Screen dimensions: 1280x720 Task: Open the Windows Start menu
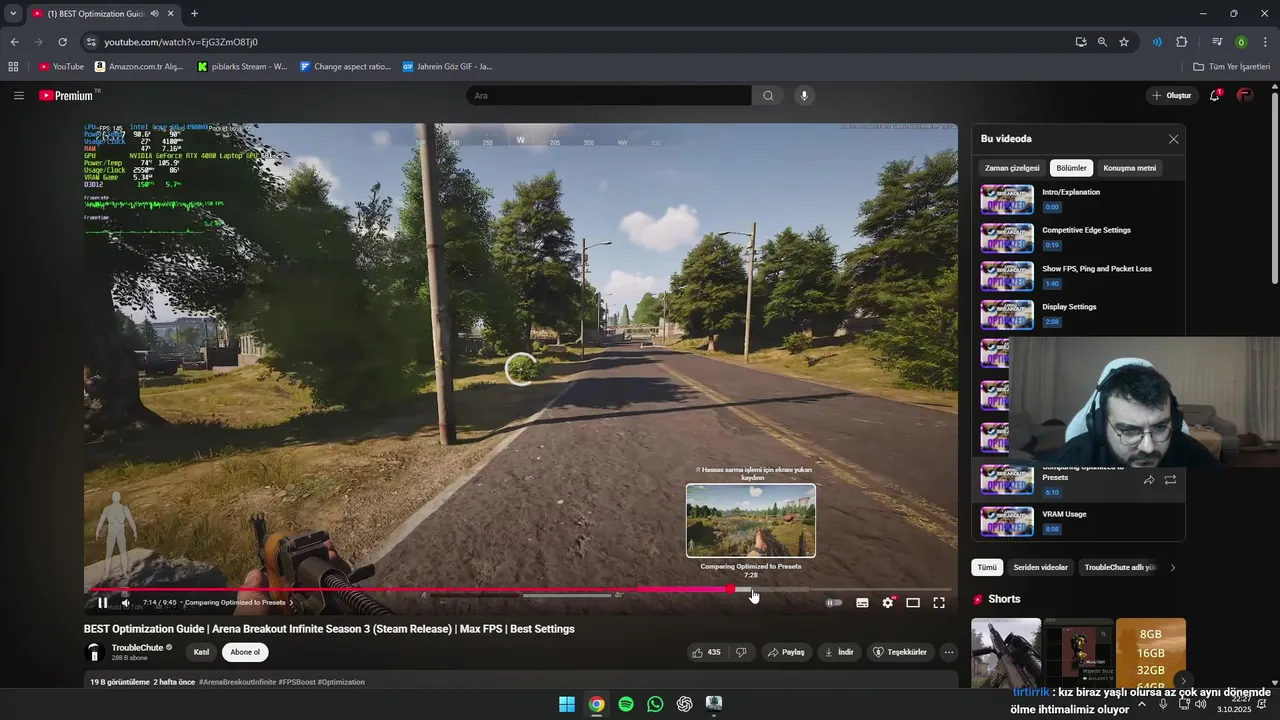click(567, 704)
